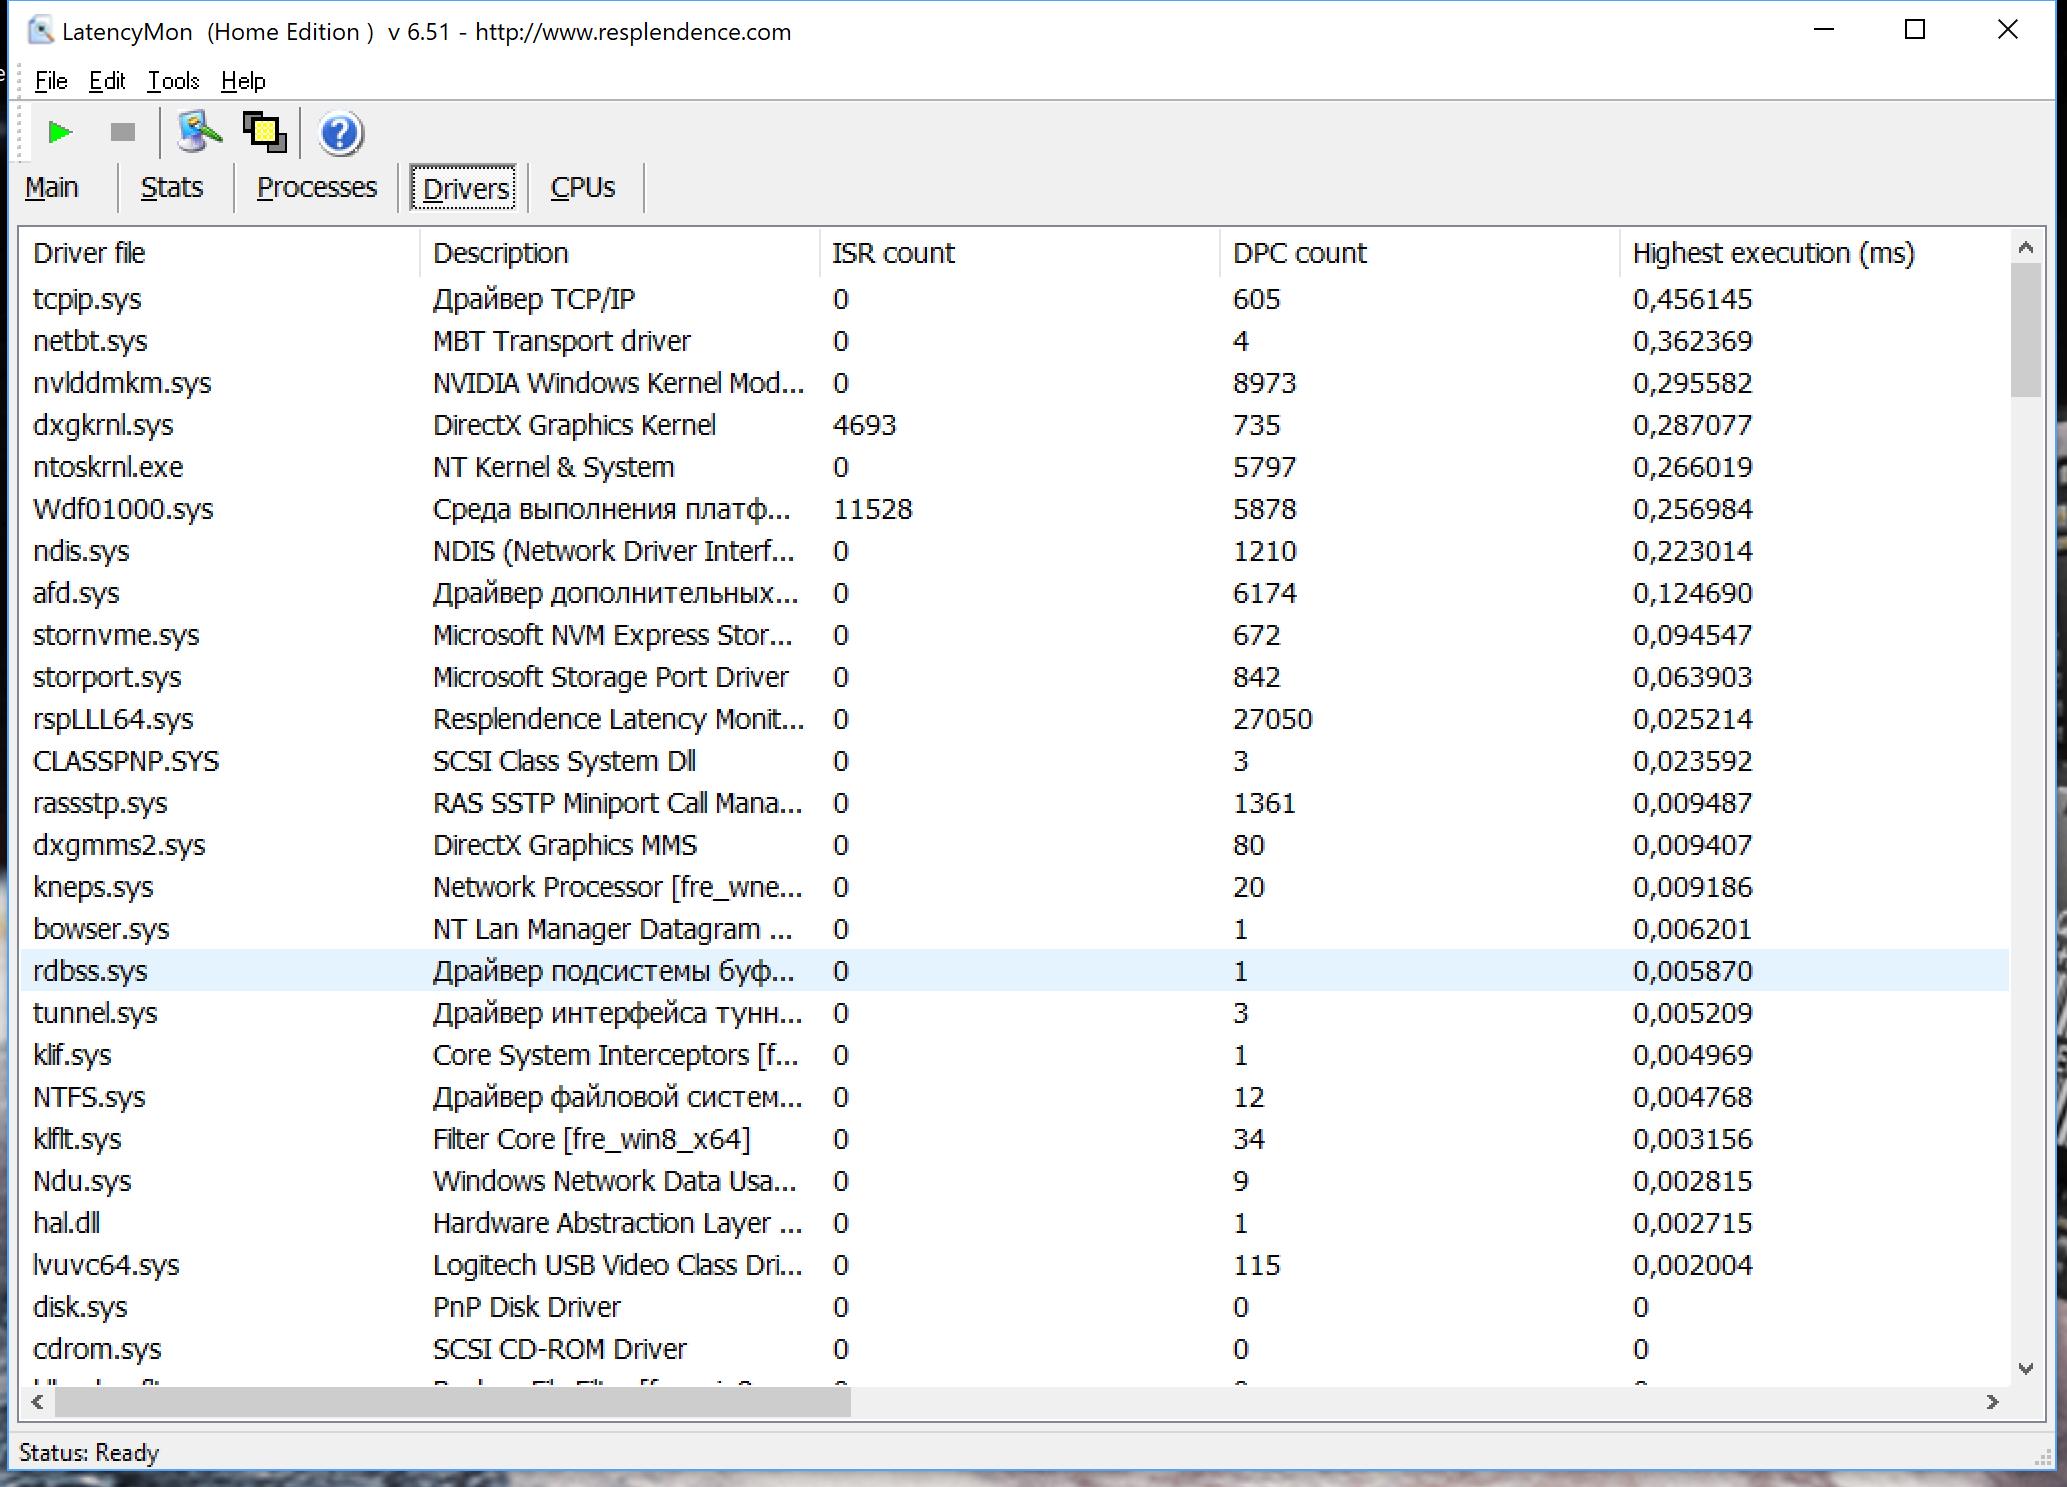This screenshot has height=1487, width=2067.
Task: Open the Tools menu
Action: pos(173,81)
